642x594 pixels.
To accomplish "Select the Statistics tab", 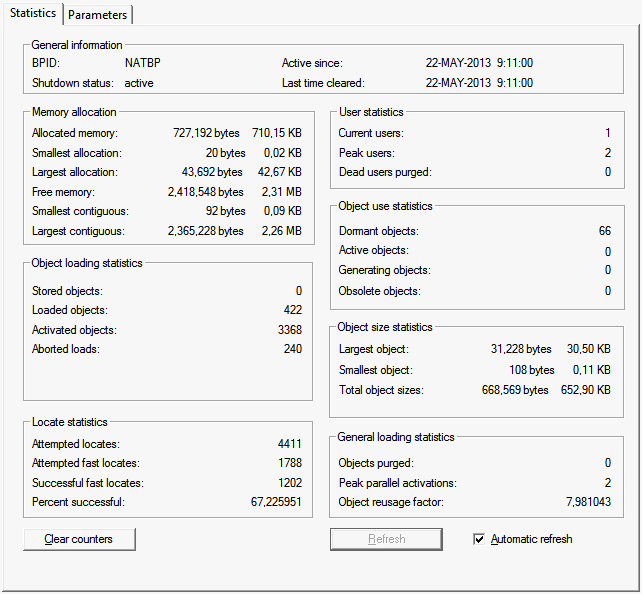I will point(33,14).
